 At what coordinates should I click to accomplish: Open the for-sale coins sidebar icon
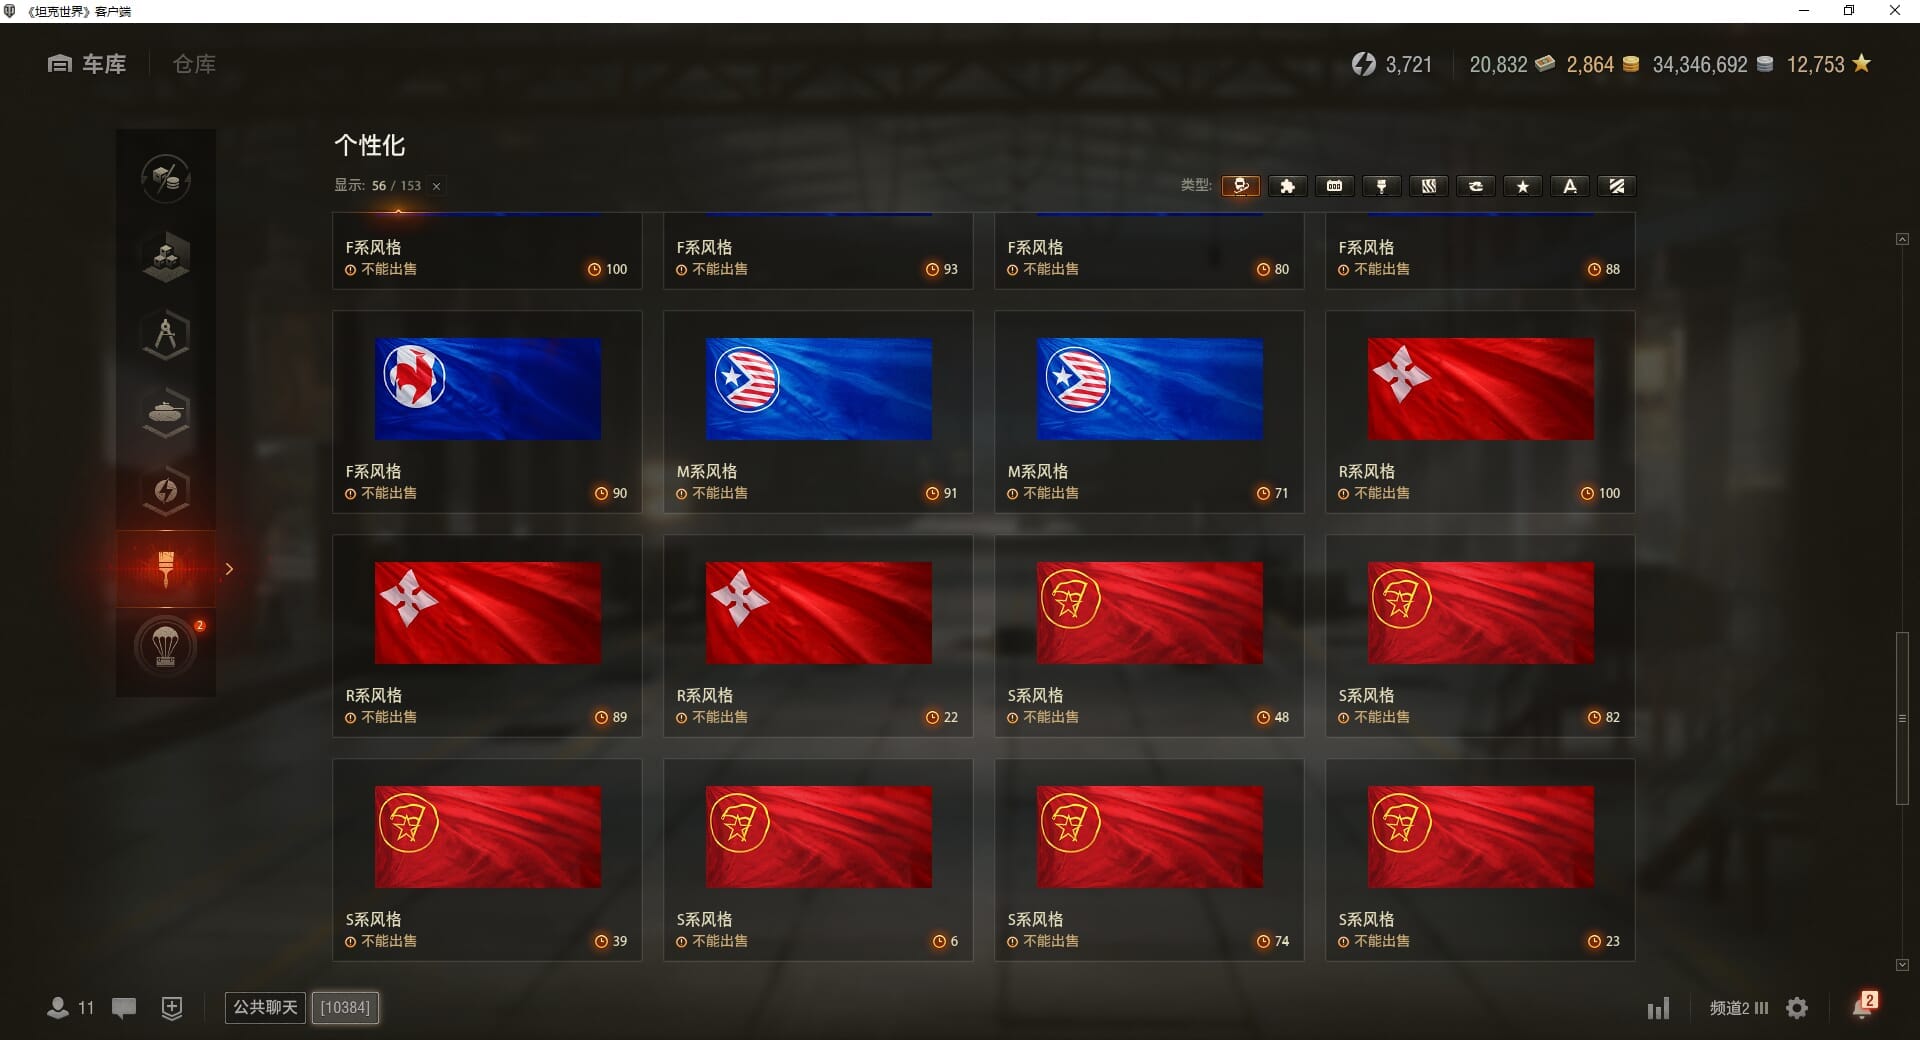tap(166, 179)
